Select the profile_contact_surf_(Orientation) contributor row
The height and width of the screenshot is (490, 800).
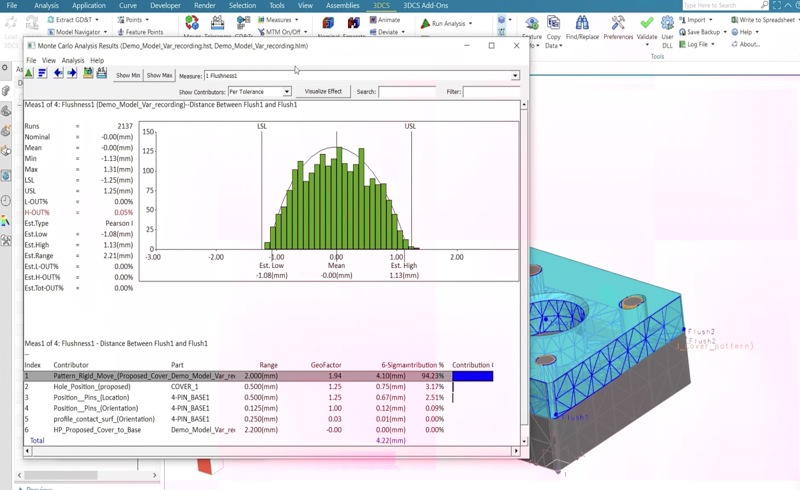click(259, 419)
